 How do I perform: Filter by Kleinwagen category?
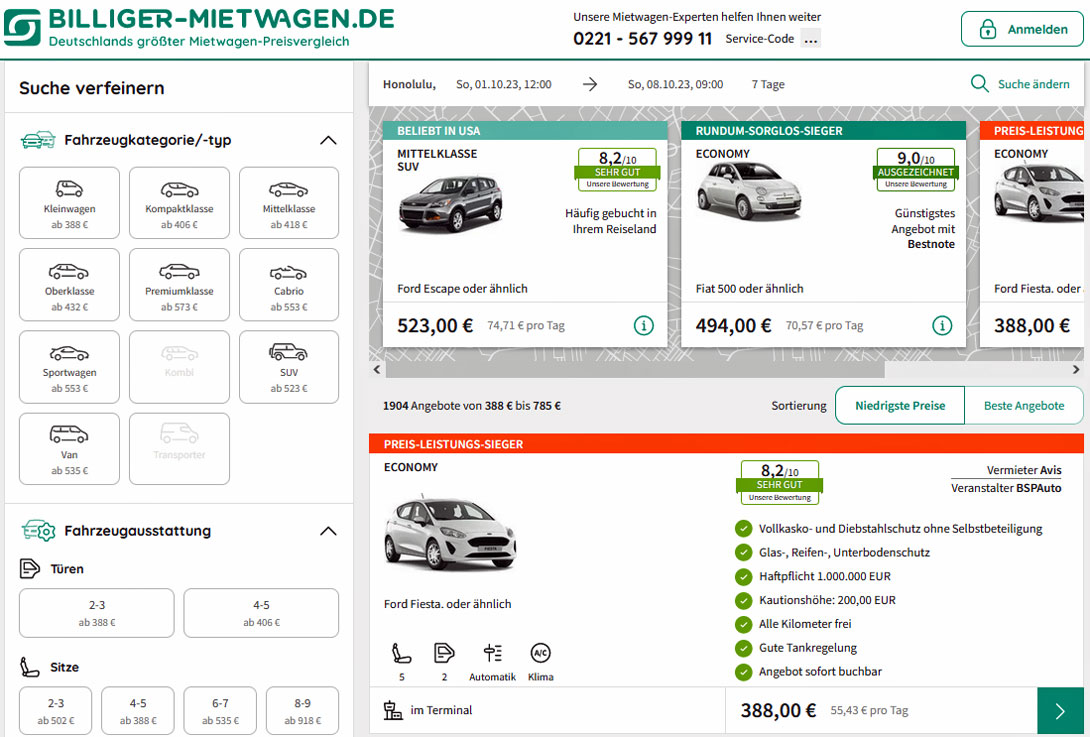click(70, 203)
